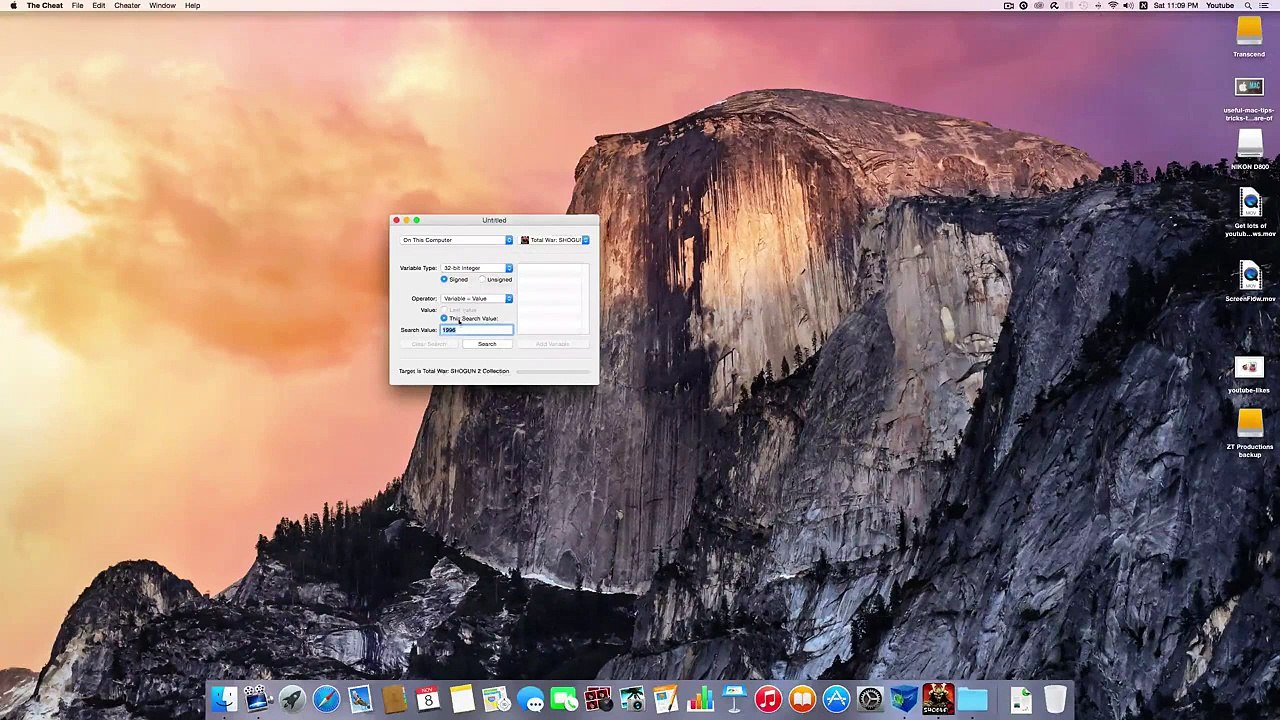The width and height of the screenshot is (1280, 720).
Task: Select the Signed radio button
Action: [x=455, y=279]
